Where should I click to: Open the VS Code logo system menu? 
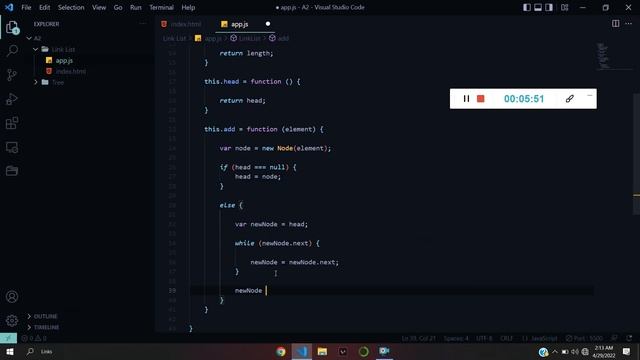tap(9, 7)
